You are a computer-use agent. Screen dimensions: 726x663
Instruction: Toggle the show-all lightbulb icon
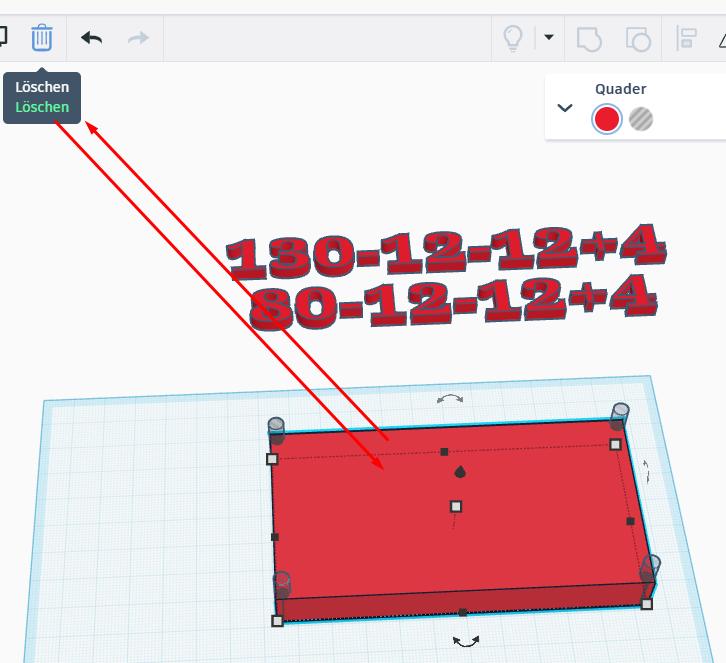[x=513, y=38]
